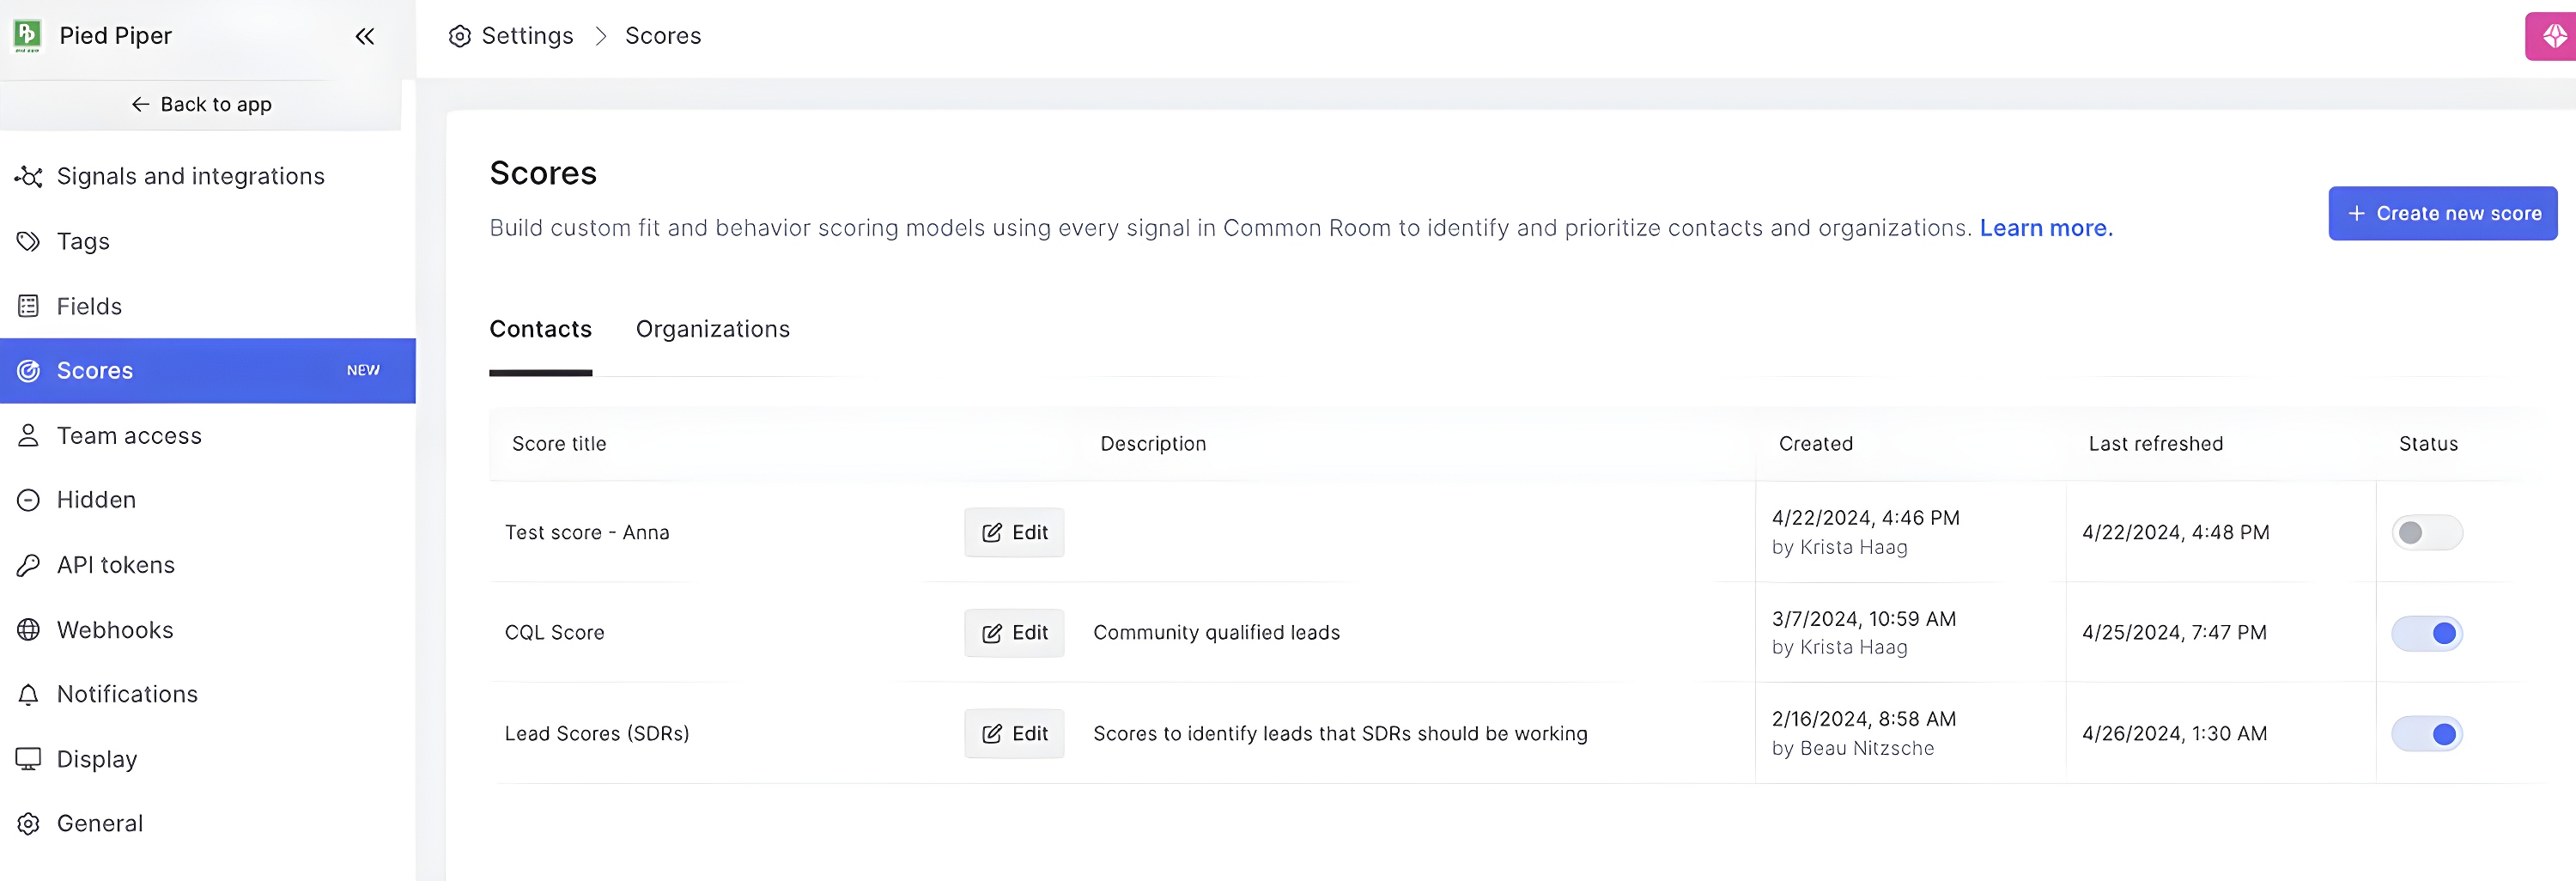Click the API tokens key icon
This screenshot has width=2576, height=881.
click(28, 565)
